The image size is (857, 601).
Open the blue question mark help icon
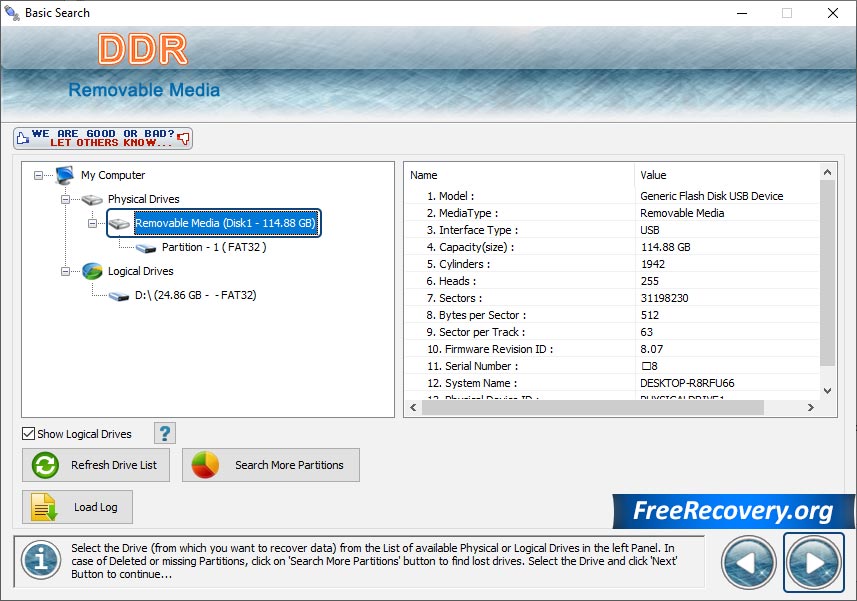pyautogui.click(x=165, y=433)
